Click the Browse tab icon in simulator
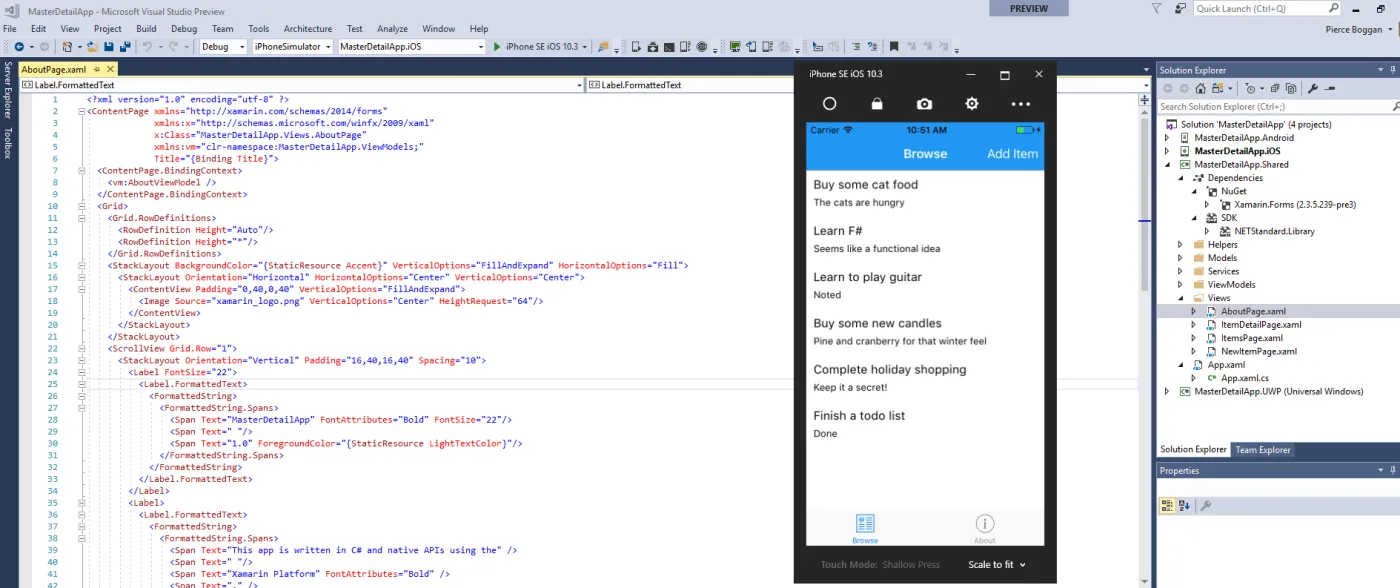The height and width of the screenshot is (588, 1400). pyautogui.click(x=865, y=524)
